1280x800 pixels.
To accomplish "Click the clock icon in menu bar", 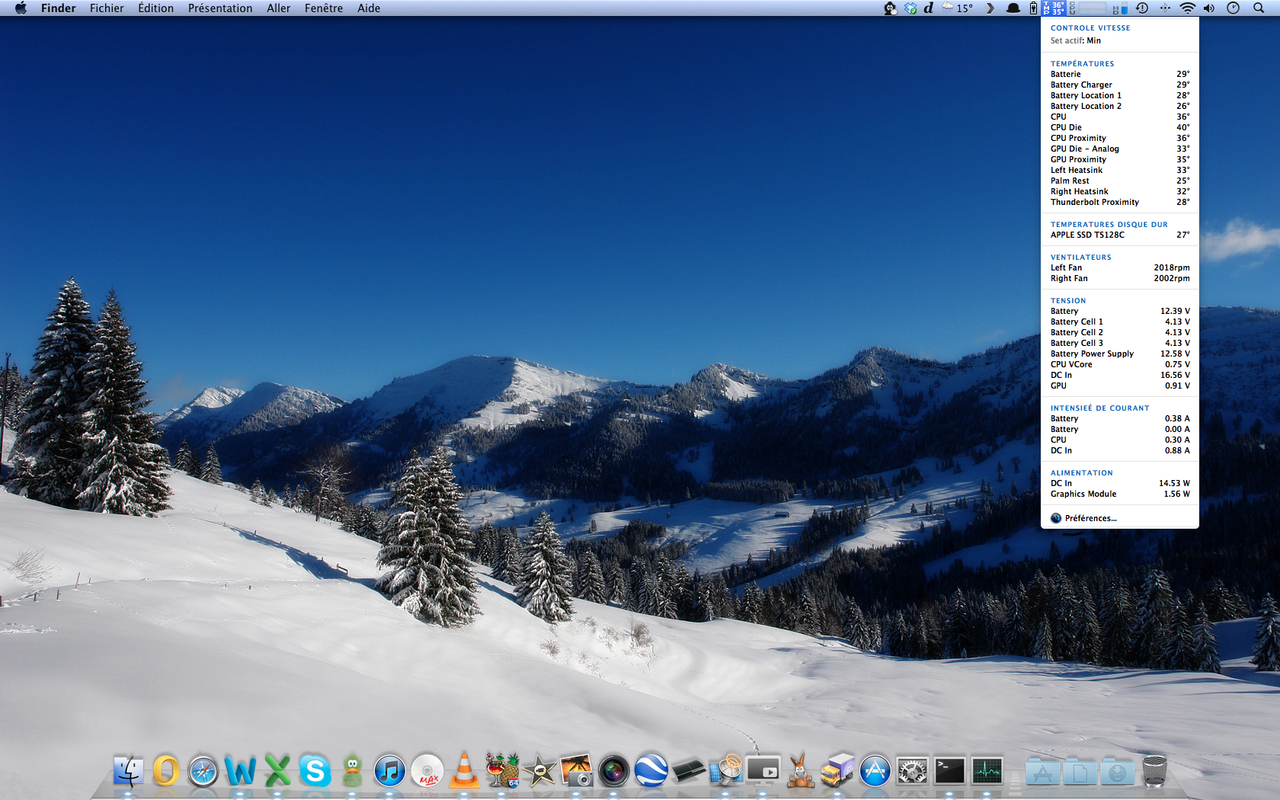I will click(x=1233, y=8).
